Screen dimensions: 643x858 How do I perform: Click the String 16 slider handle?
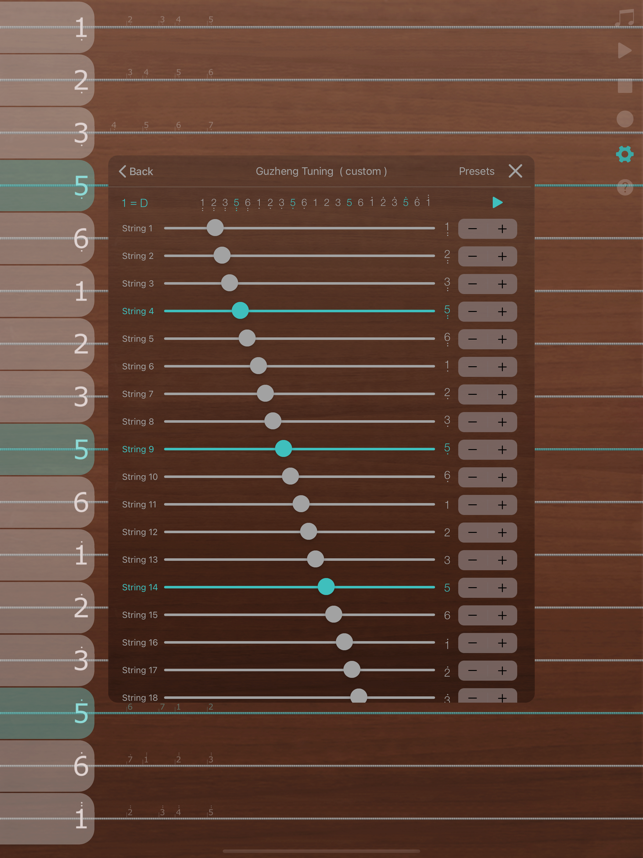pos(344,643)
